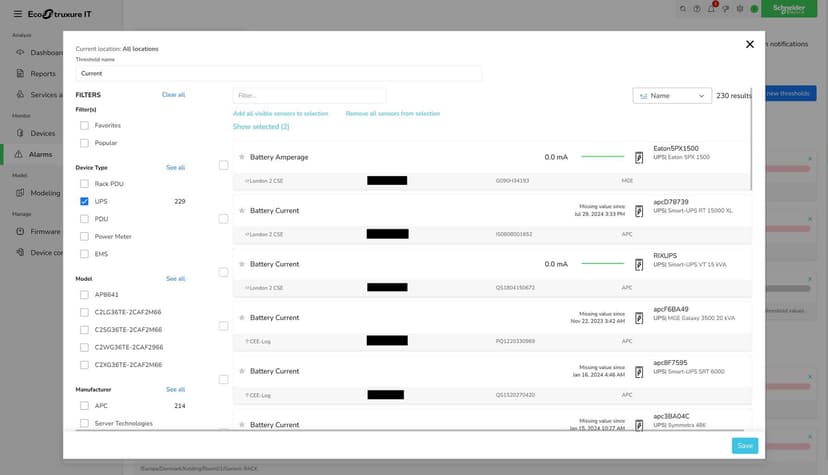Image resolution: width=828 pixels, height=475 pixels.
Task: Click the Devices sidebar icon
Action: pyautogui.click(x=20, y=133)
